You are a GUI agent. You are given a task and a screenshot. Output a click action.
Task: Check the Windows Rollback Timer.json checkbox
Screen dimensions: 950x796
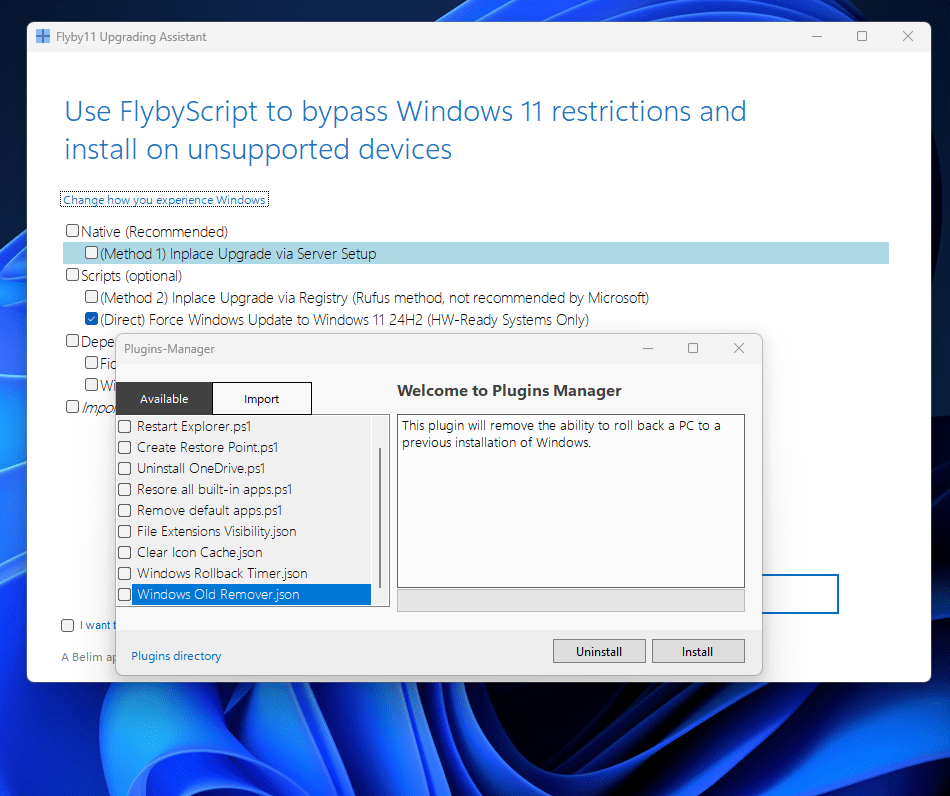click(124, 573)
